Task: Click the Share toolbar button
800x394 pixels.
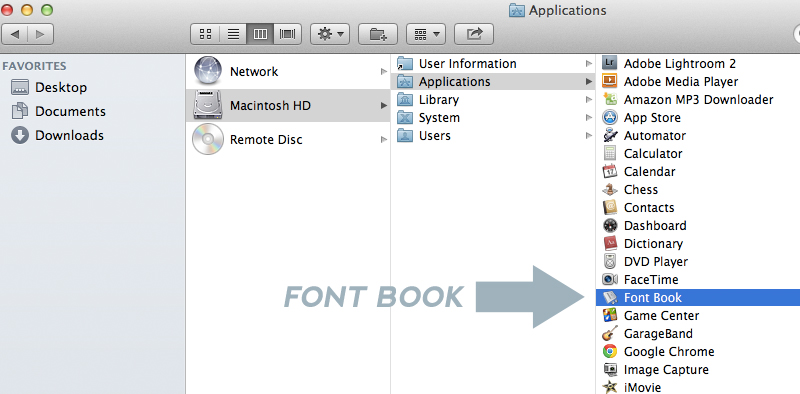Action: (474, 34)
